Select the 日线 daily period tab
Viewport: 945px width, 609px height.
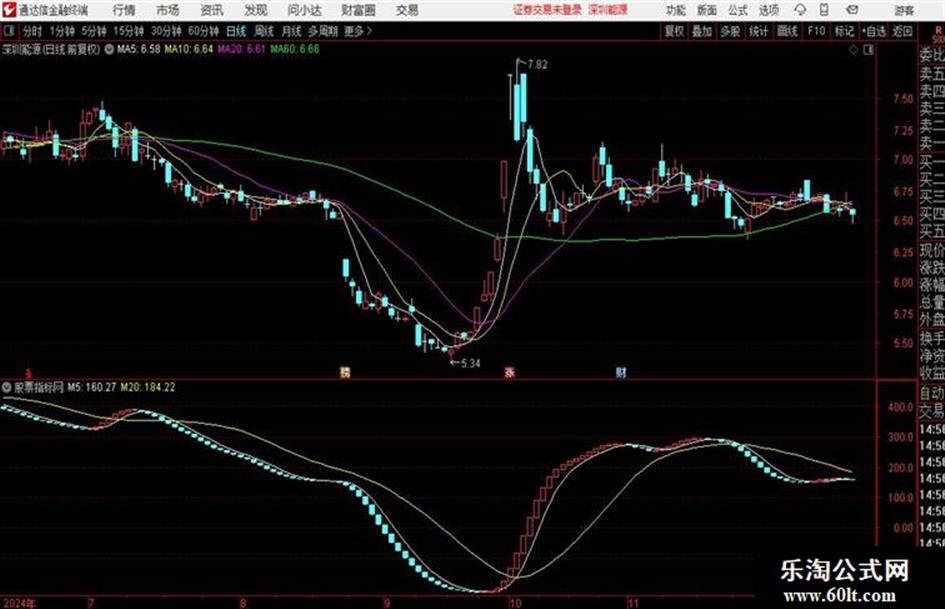tap(236, 31)
